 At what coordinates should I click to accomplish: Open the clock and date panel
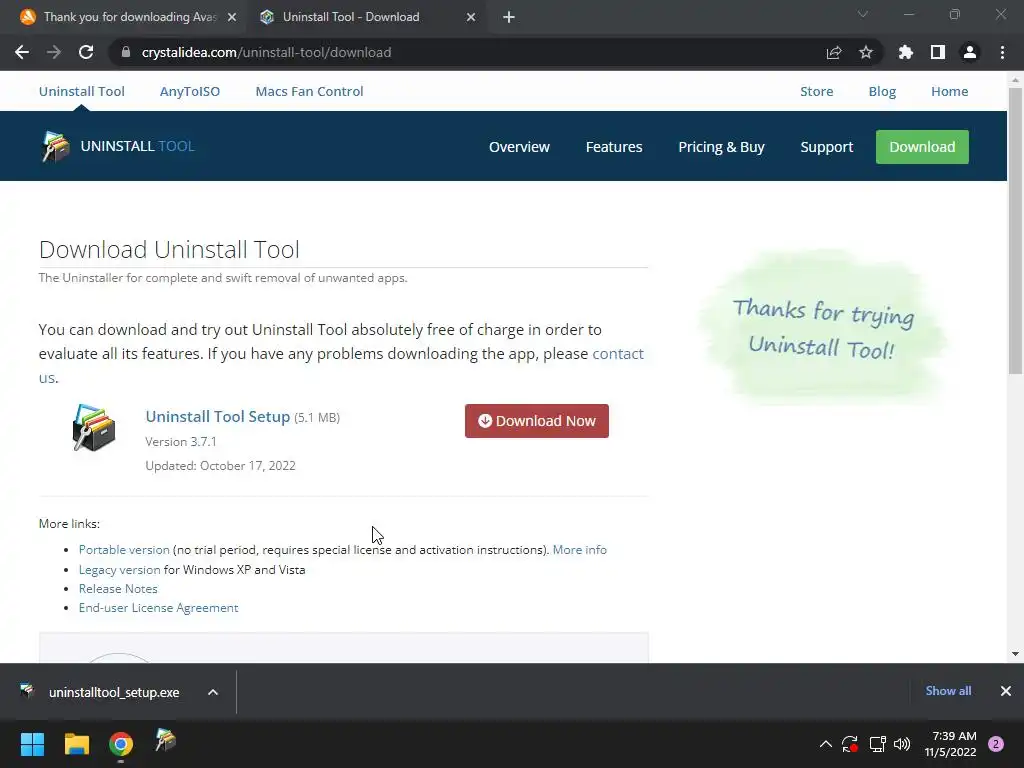pos(950,744)
